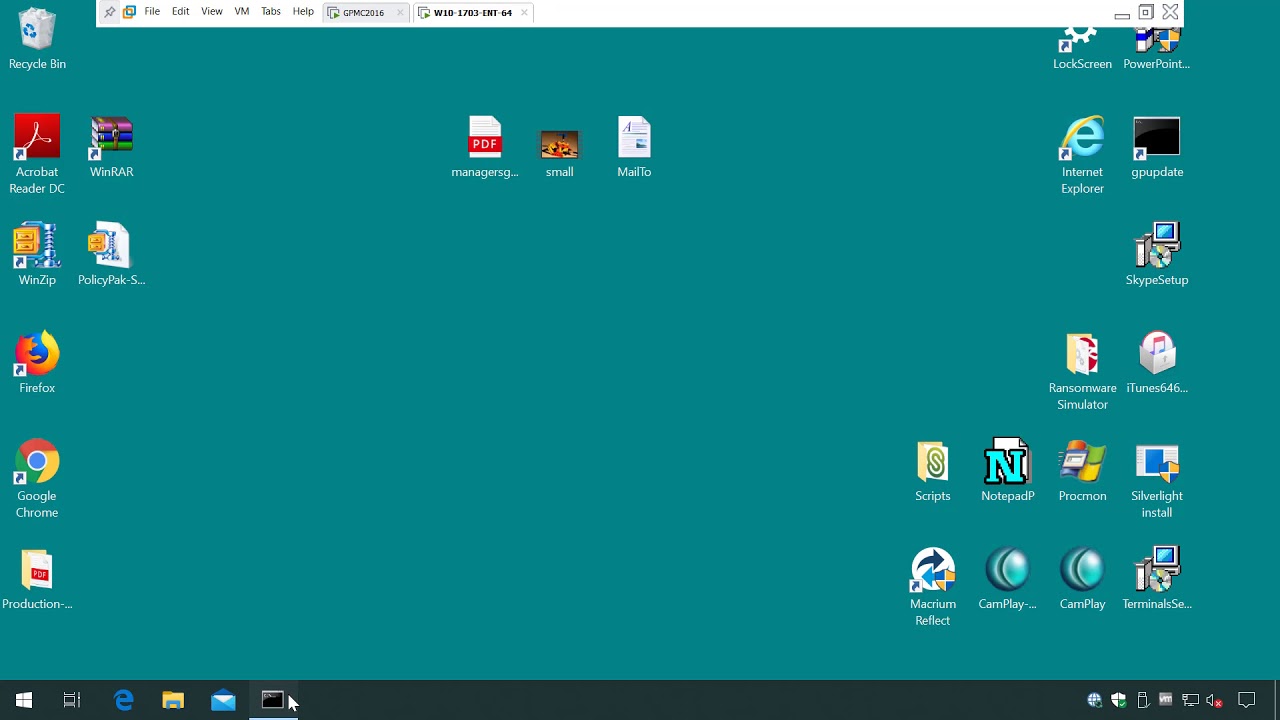Switch to the W10-1703-ENT-64 tab

(x=473, y=13)
